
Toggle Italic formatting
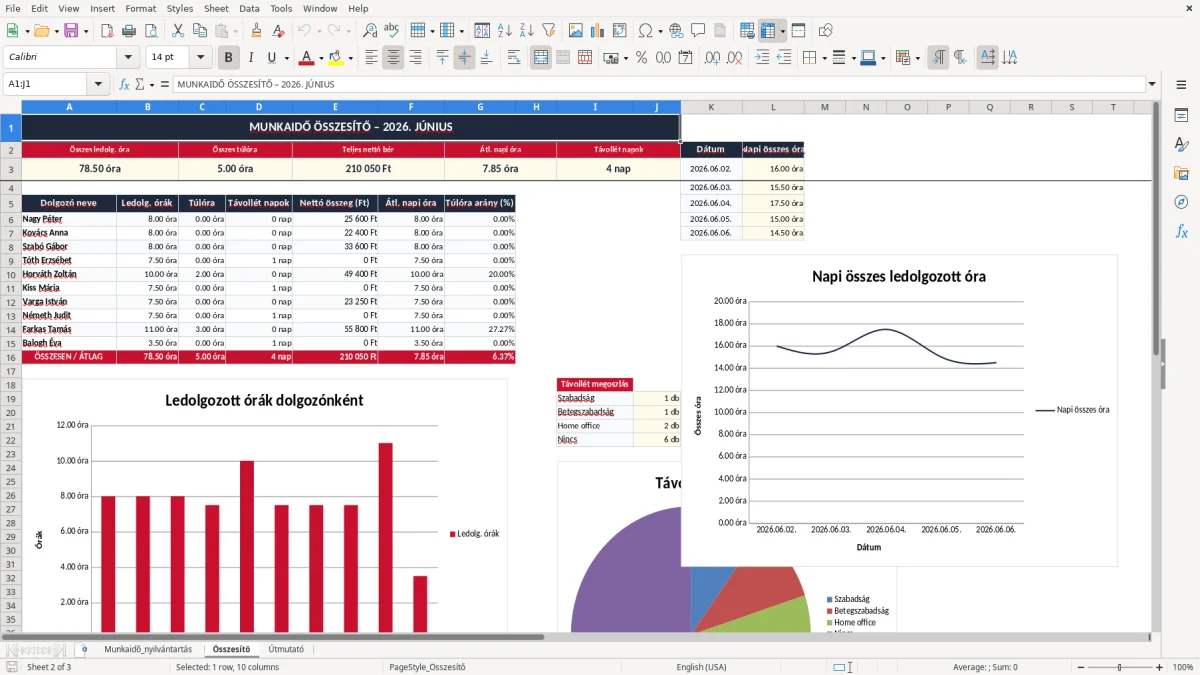tap(251, 57)
